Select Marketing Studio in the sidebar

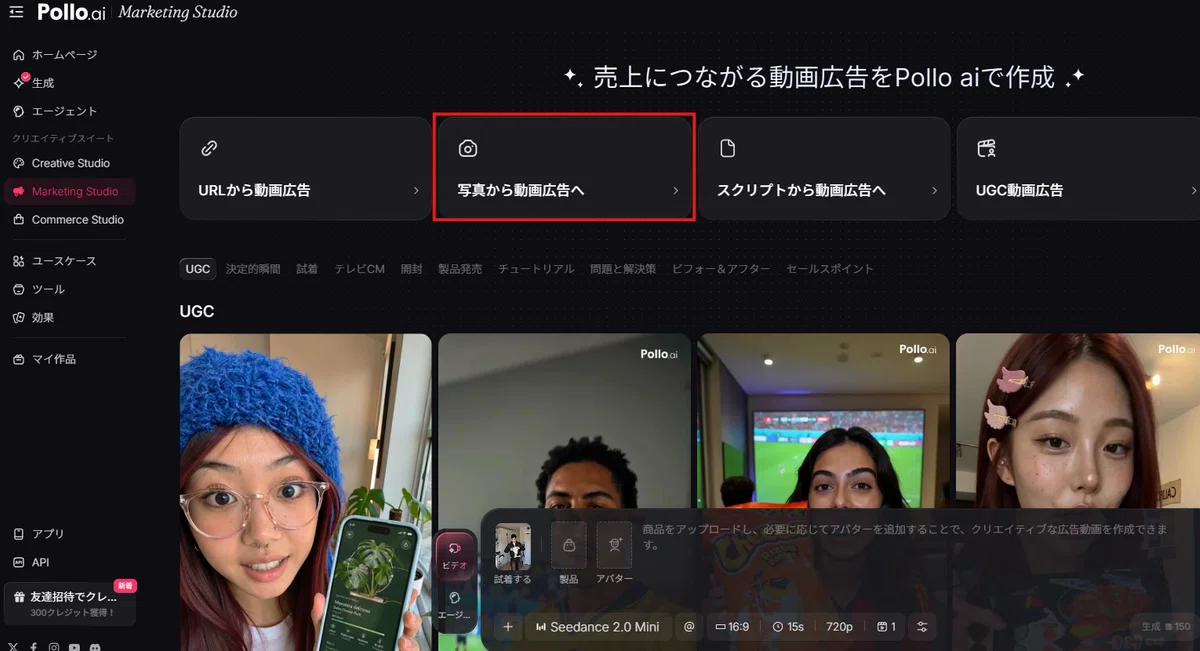pos(68,191)
